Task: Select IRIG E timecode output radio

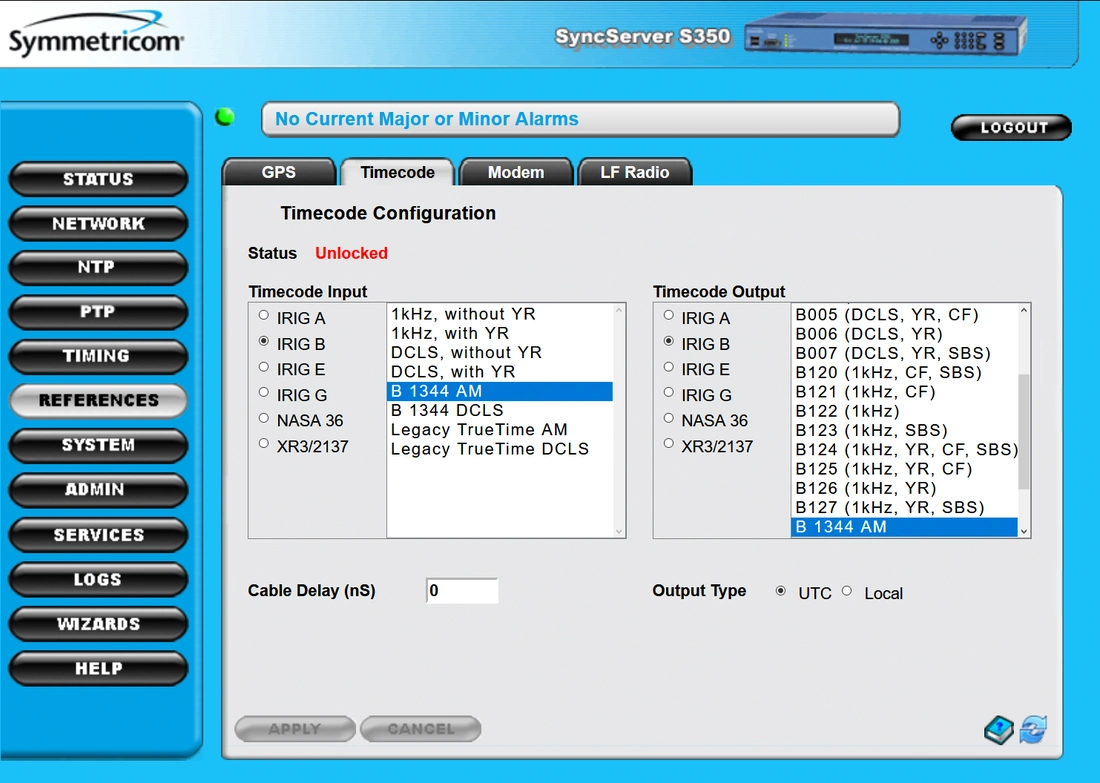Action: 669,367
